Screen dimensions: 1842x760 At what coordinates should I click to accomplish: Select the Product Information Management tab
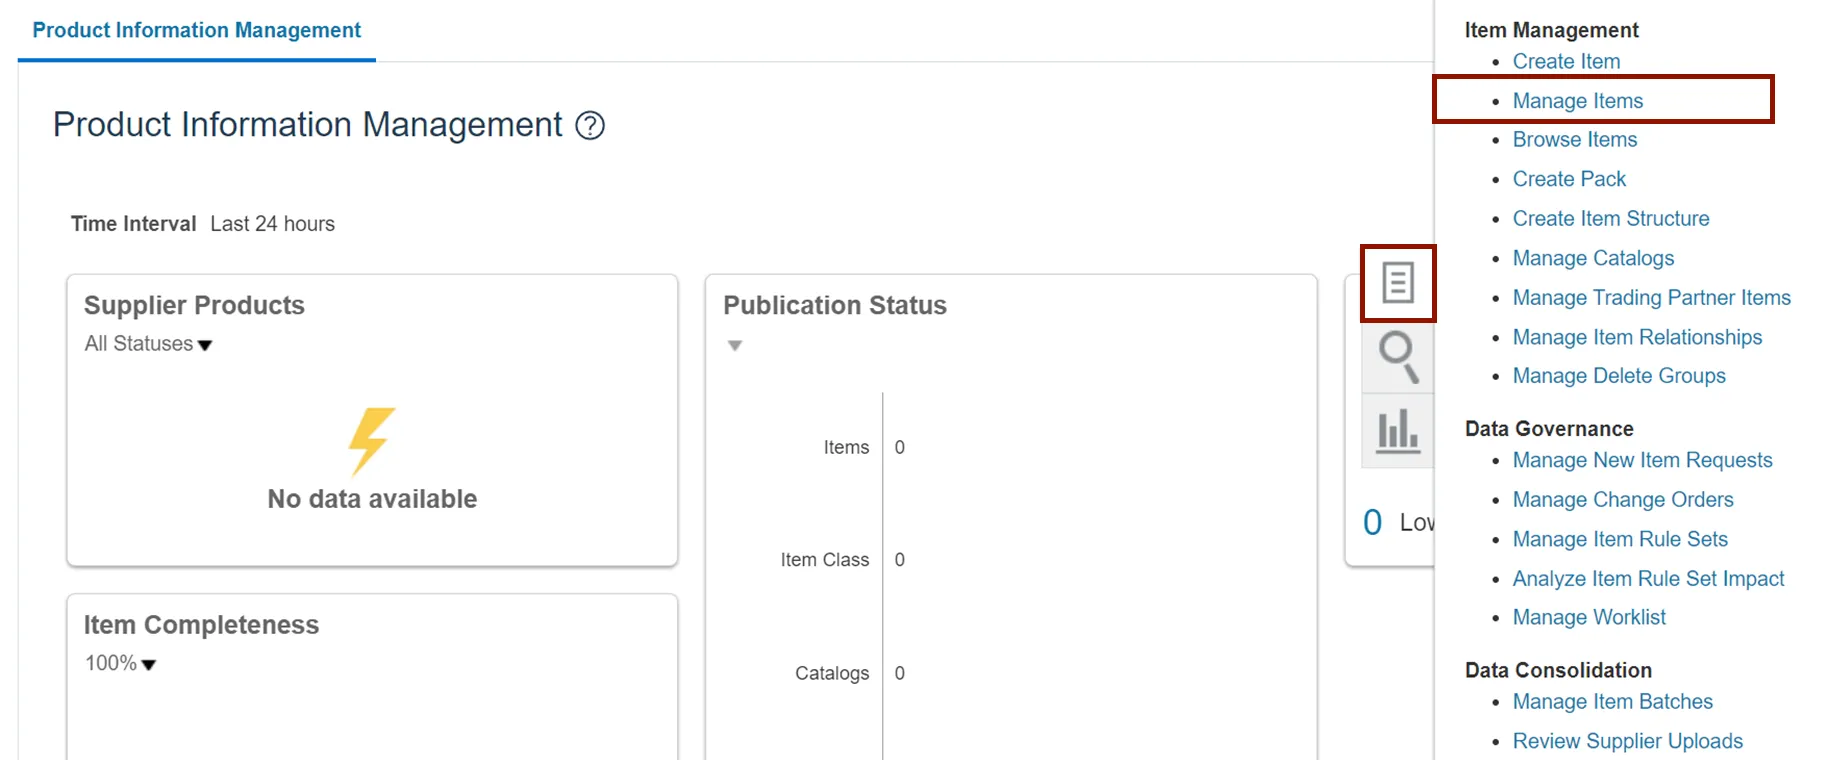pyautogui.click(x=197, y=30)
